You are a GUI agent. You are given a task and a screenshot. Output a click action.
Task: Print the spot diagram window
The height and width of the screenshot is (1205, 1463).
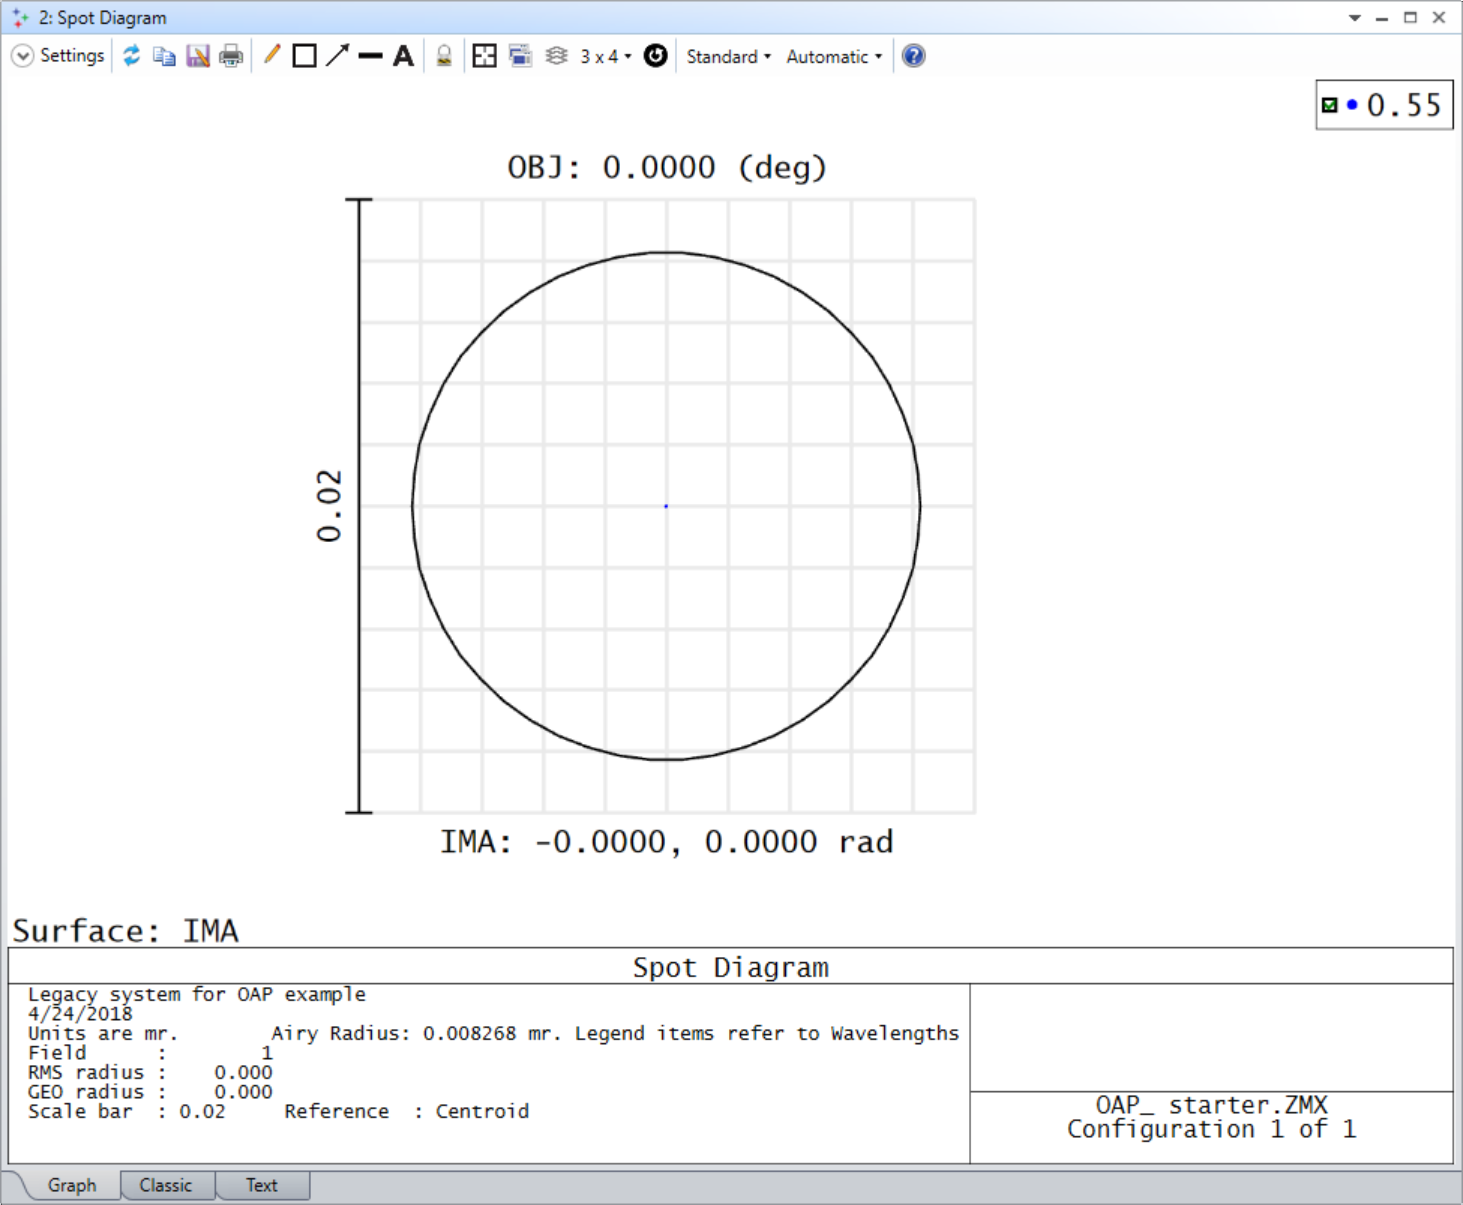(x=231, y=56)
